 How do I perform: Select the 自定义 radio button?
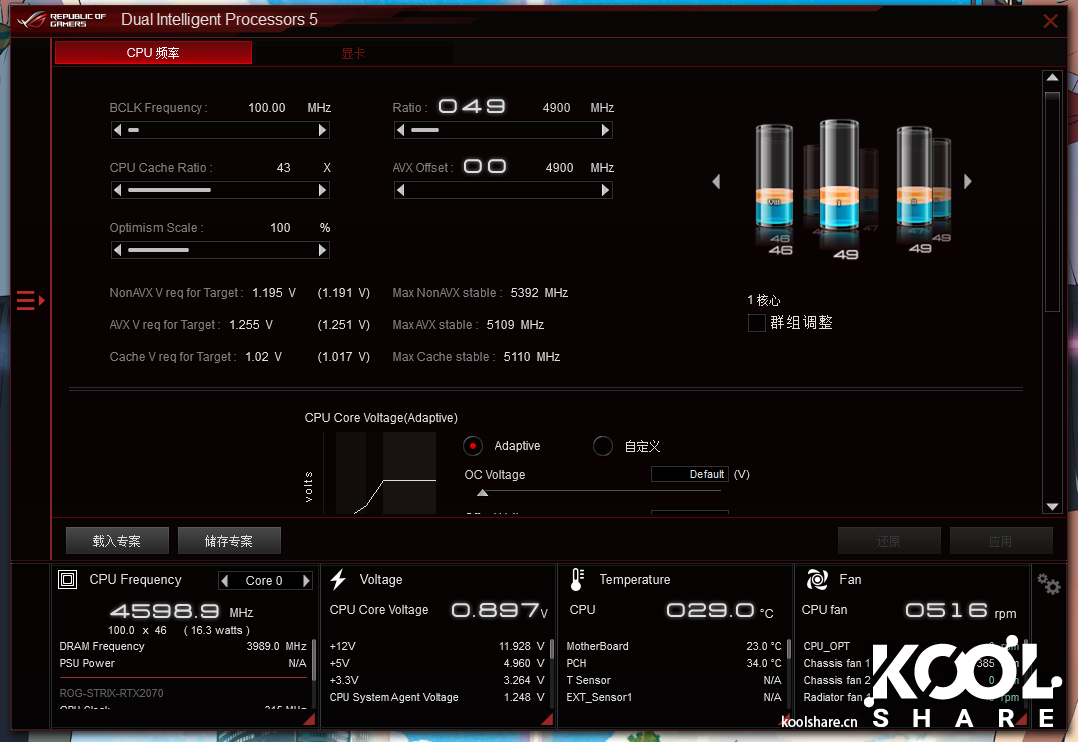[602, 446]
